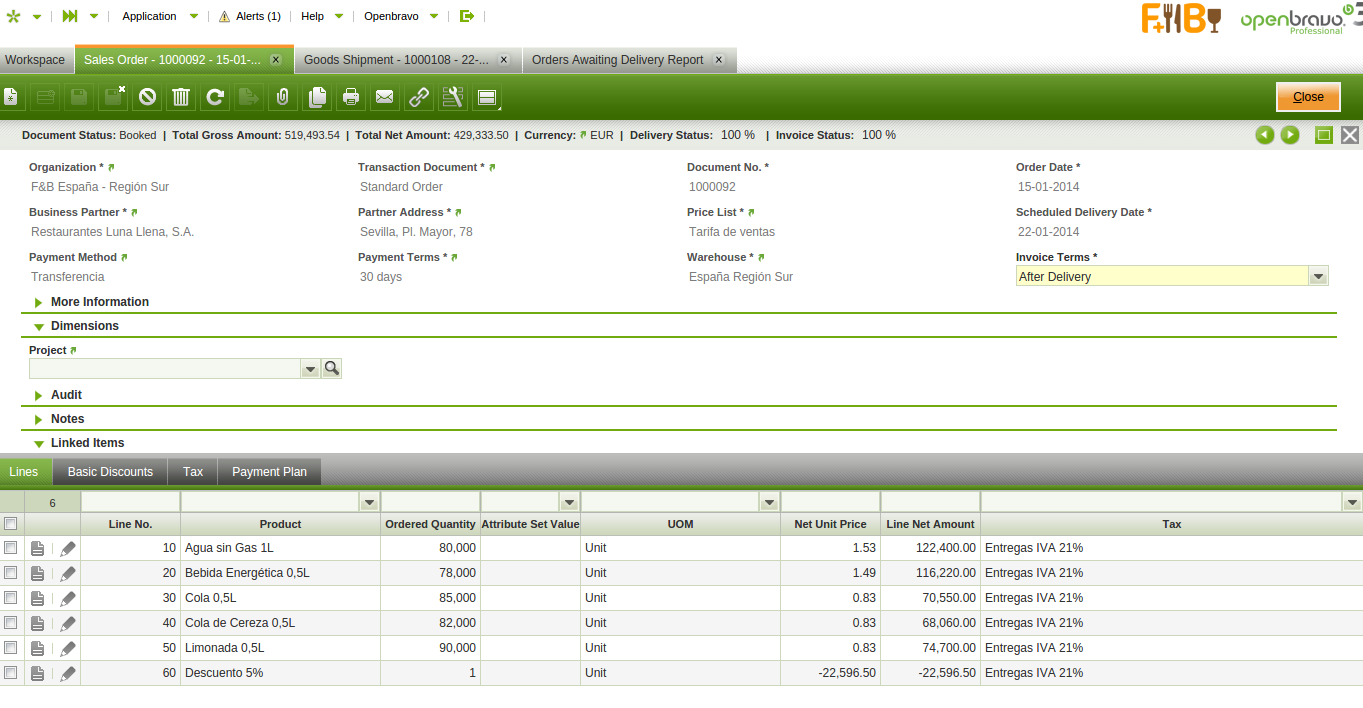1363x708 pixels.
Task: Click the maximize form green square icon
Action: 1324,135
